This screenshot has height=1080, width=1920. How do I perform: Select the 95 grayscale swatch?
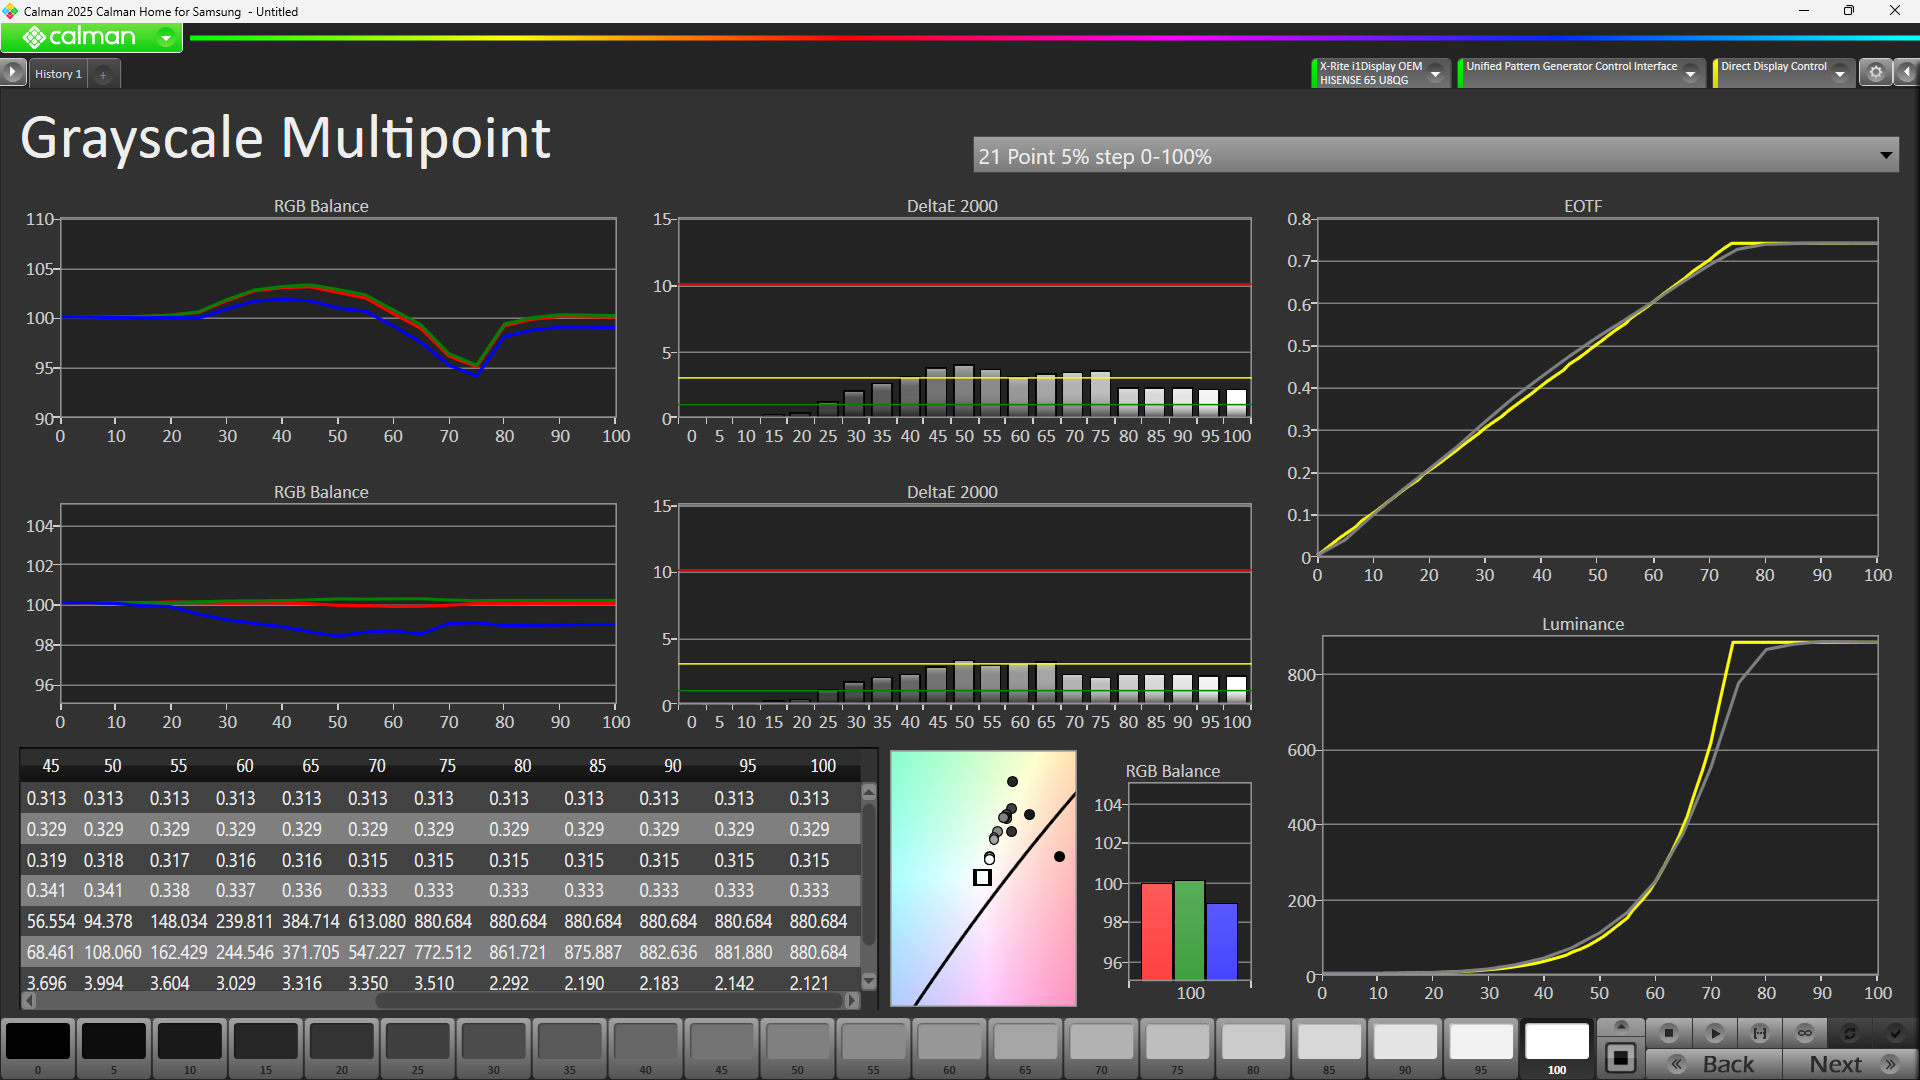(x=1482, y=1048)
